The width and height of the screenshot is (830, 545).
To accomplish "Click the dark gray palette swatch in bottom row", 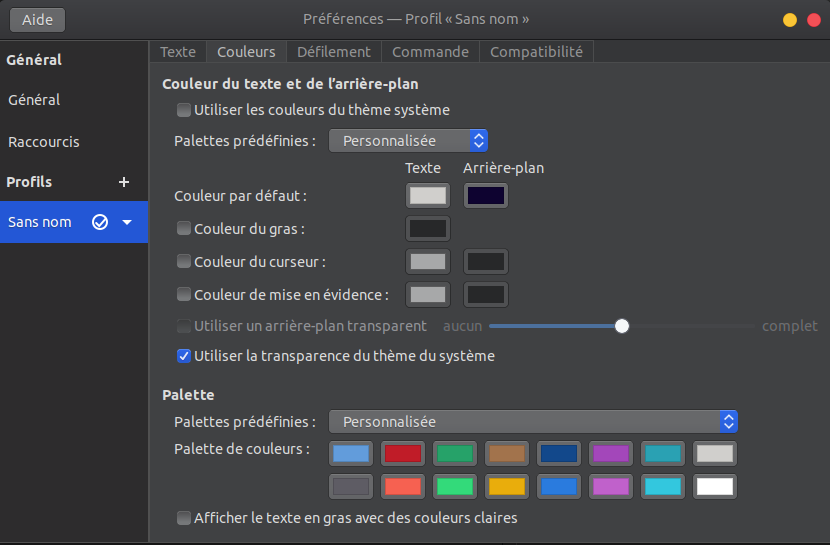I will 351,486.
